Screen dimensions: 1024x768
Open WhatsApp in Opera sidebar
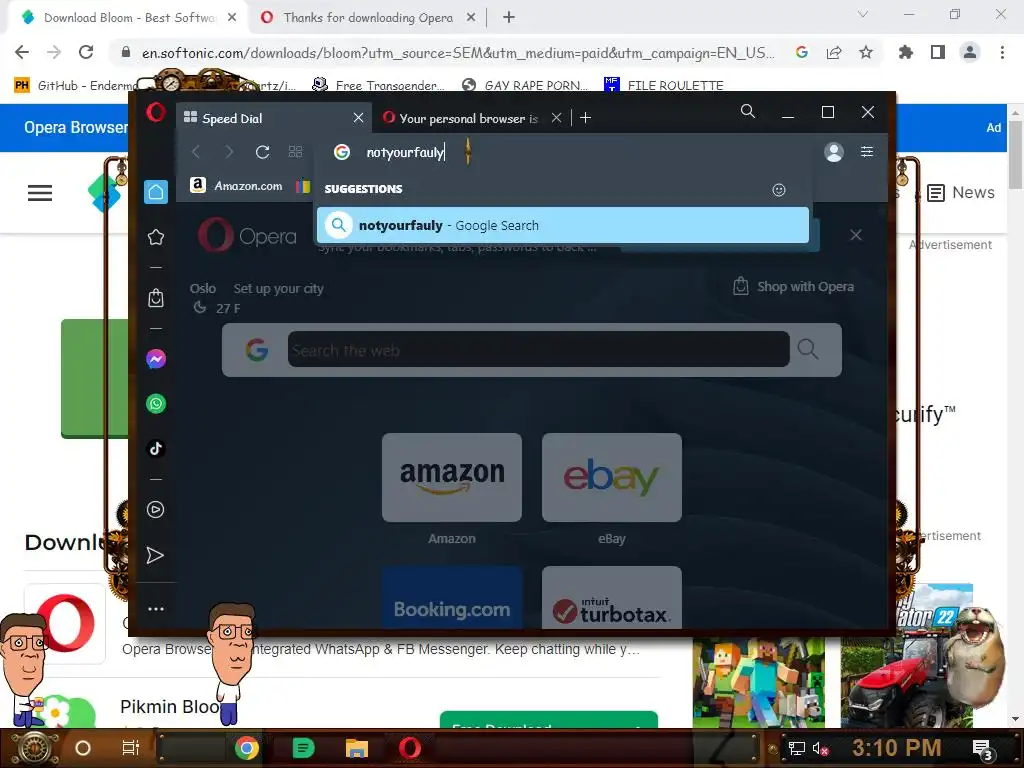tap(155, 404)
